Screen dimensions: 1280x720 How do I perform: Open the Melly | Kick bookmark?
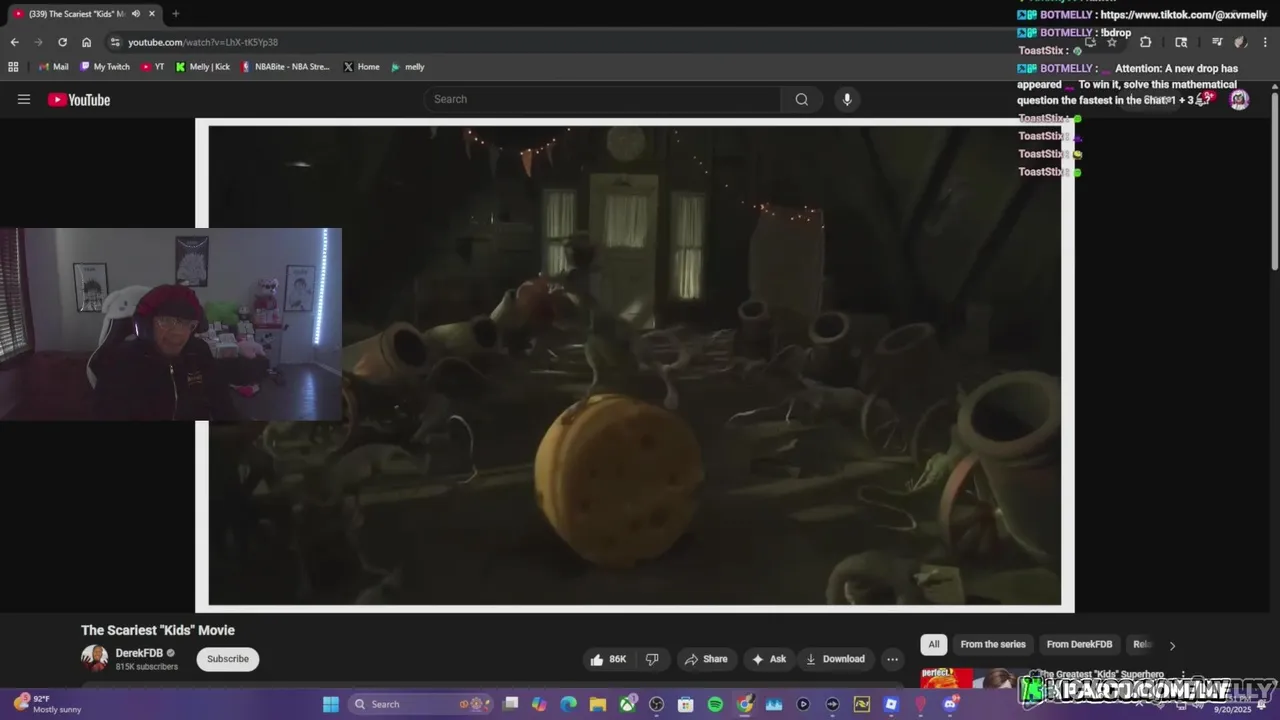point(202,67)
